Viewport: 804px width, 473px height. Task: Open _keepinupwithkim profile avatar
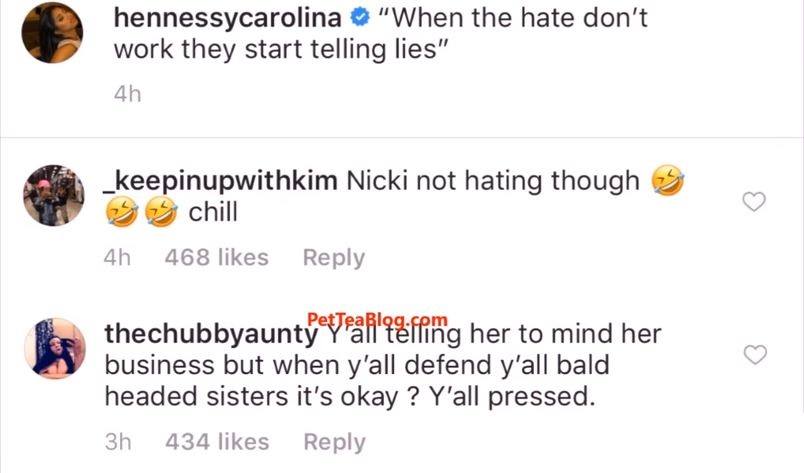pos(54,195)
